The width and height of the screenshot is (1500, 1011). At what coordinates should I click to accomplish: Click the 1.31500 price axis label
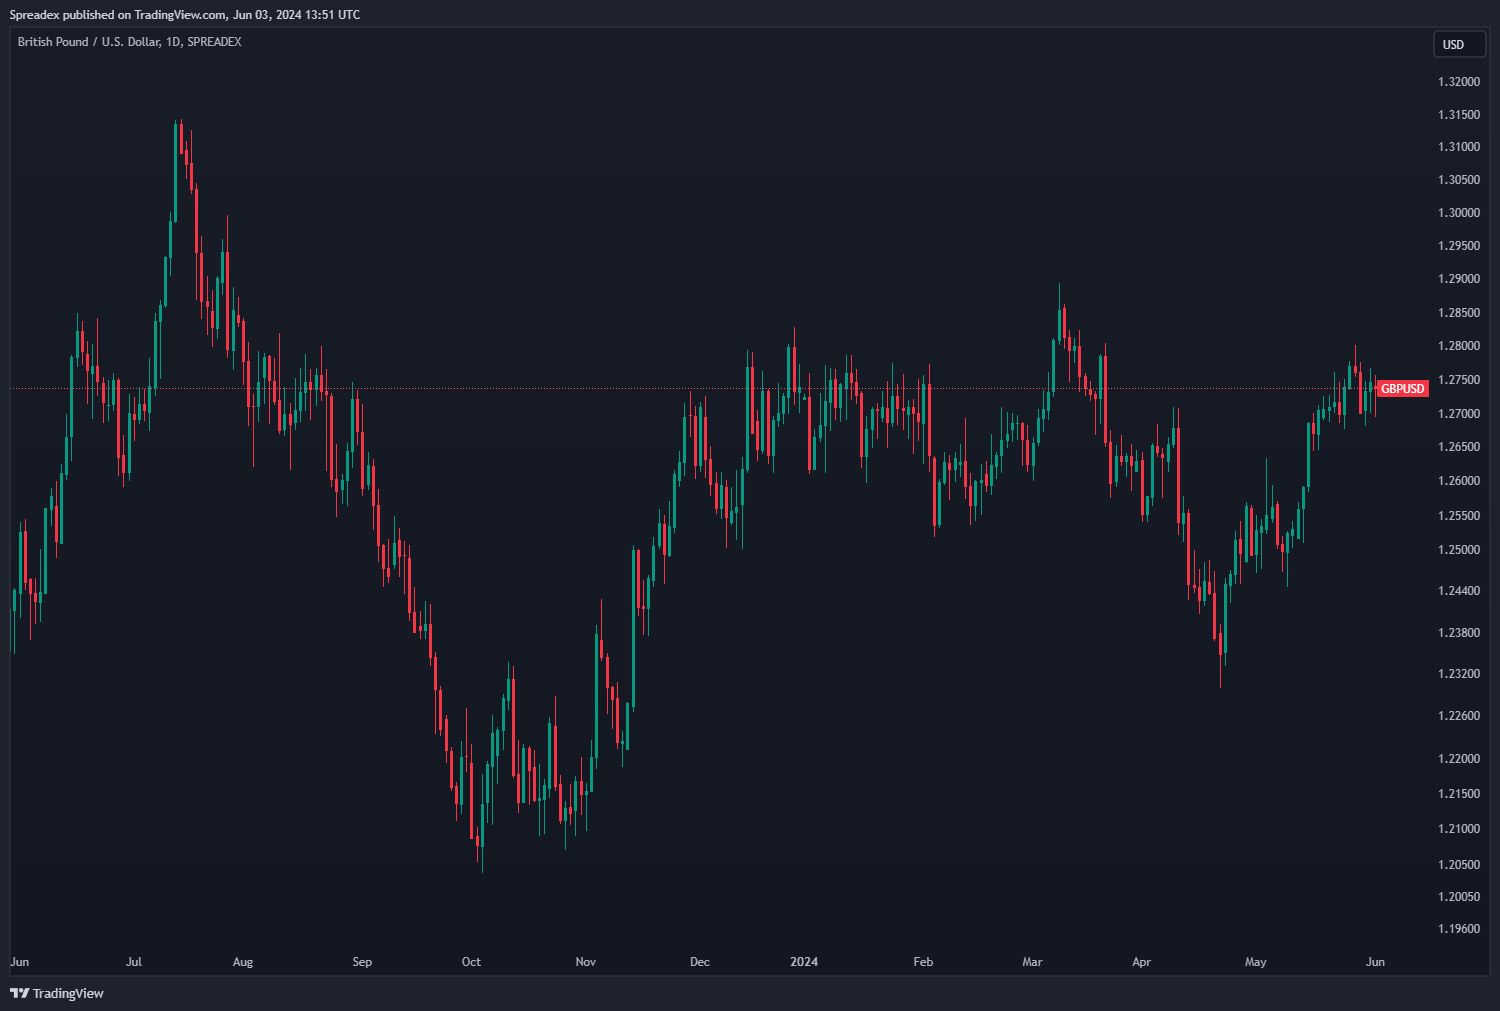coord(1459,115)
